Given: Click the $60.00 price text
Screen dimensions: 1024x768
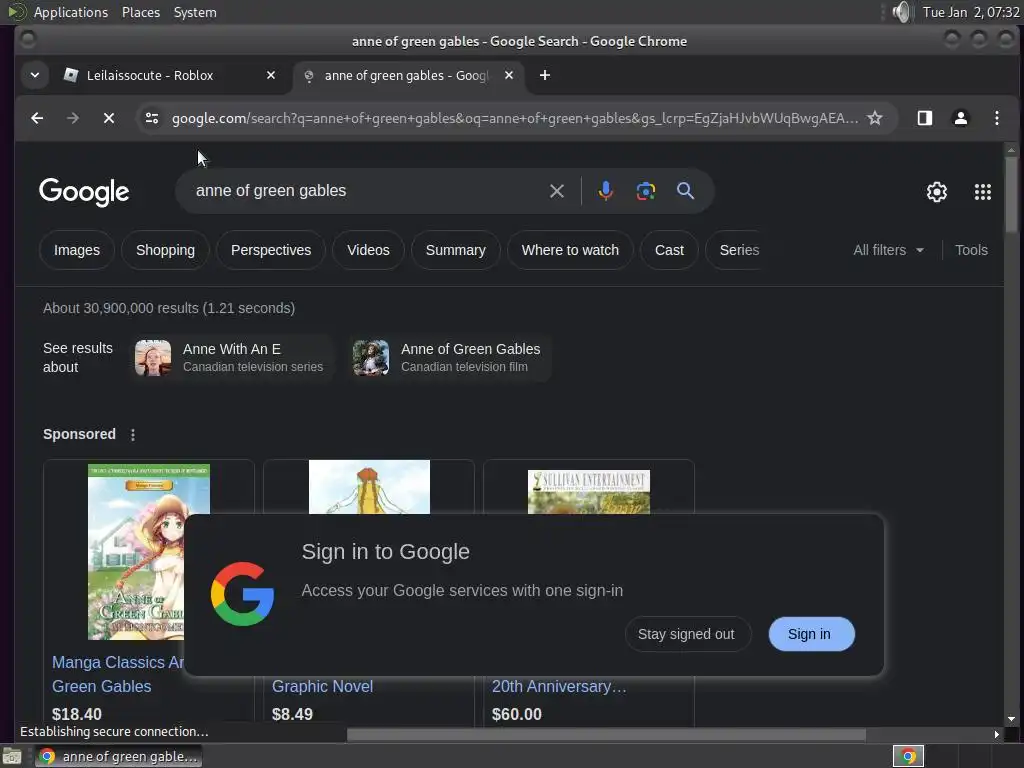Looking at the screenshot, I should [517, 714].
